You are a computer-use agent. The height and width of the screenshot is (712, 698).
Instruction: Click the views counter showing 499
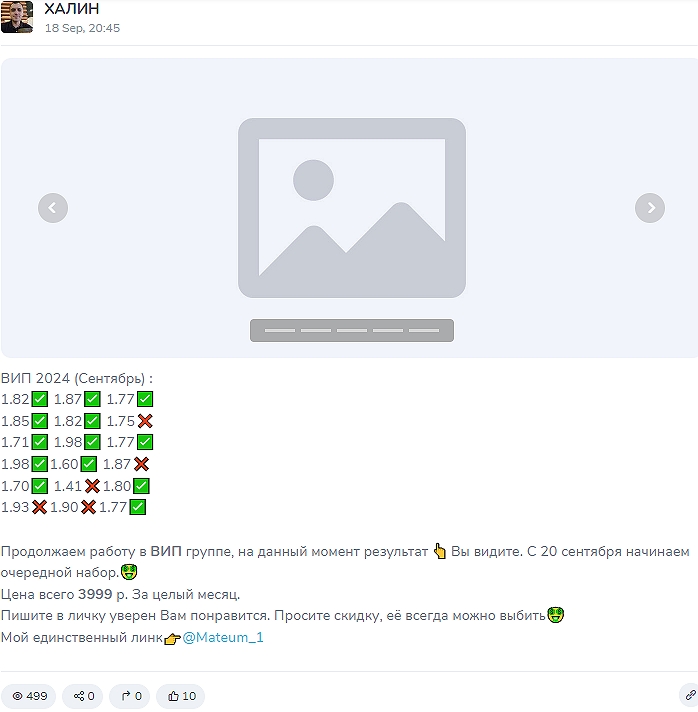coord(29,696)
